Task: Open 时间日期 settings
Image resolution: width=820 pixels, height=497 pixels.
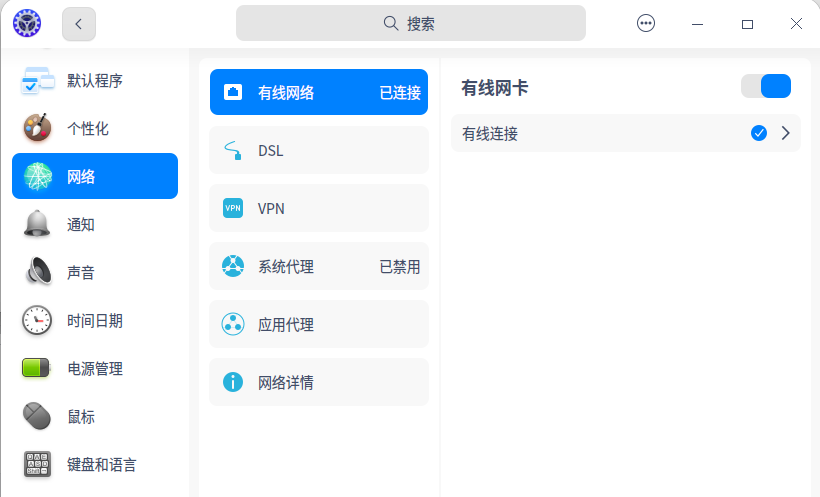Action: point(95,320)
